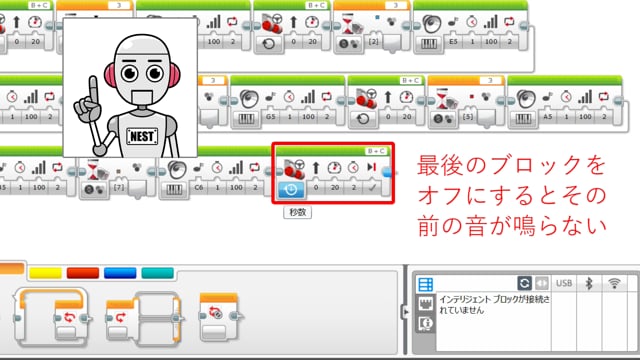Screen dimensions: 640x360
Task: Edit the E5 note field
Action: coord(453,42)
